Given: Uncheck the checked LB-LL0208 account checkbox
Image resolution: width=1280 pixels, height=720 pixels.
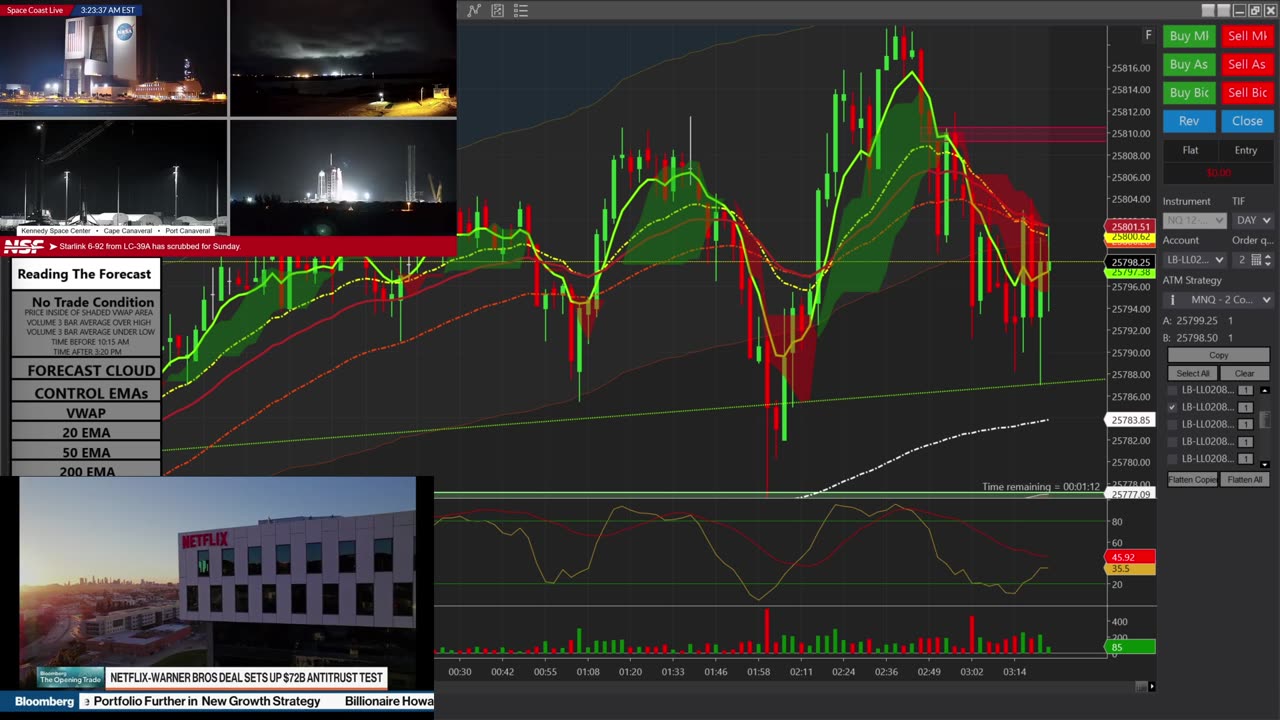Looking at the screenshot, I should pyautogui.click(x=1173, y=407).
